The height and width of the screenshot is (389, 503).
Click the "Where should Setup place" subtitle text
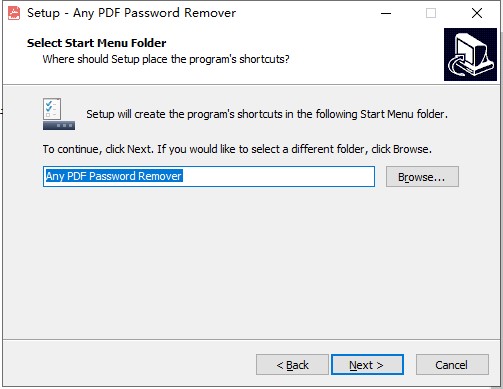(x=166, y=59)
